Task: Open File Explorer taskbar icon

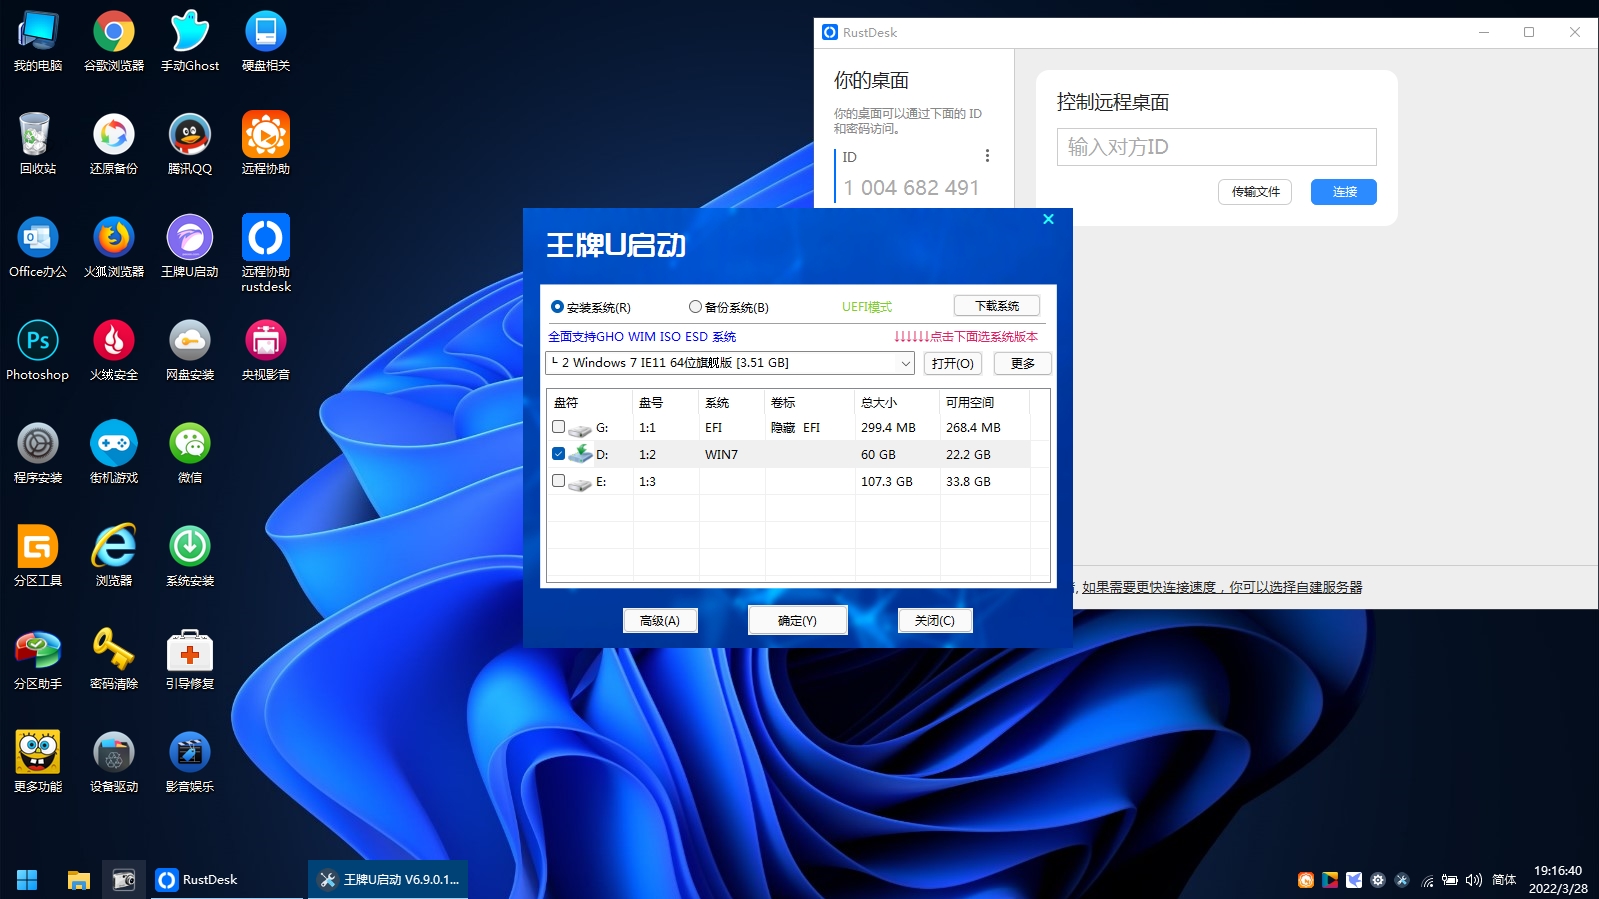Action: click(x=78, y=880)
